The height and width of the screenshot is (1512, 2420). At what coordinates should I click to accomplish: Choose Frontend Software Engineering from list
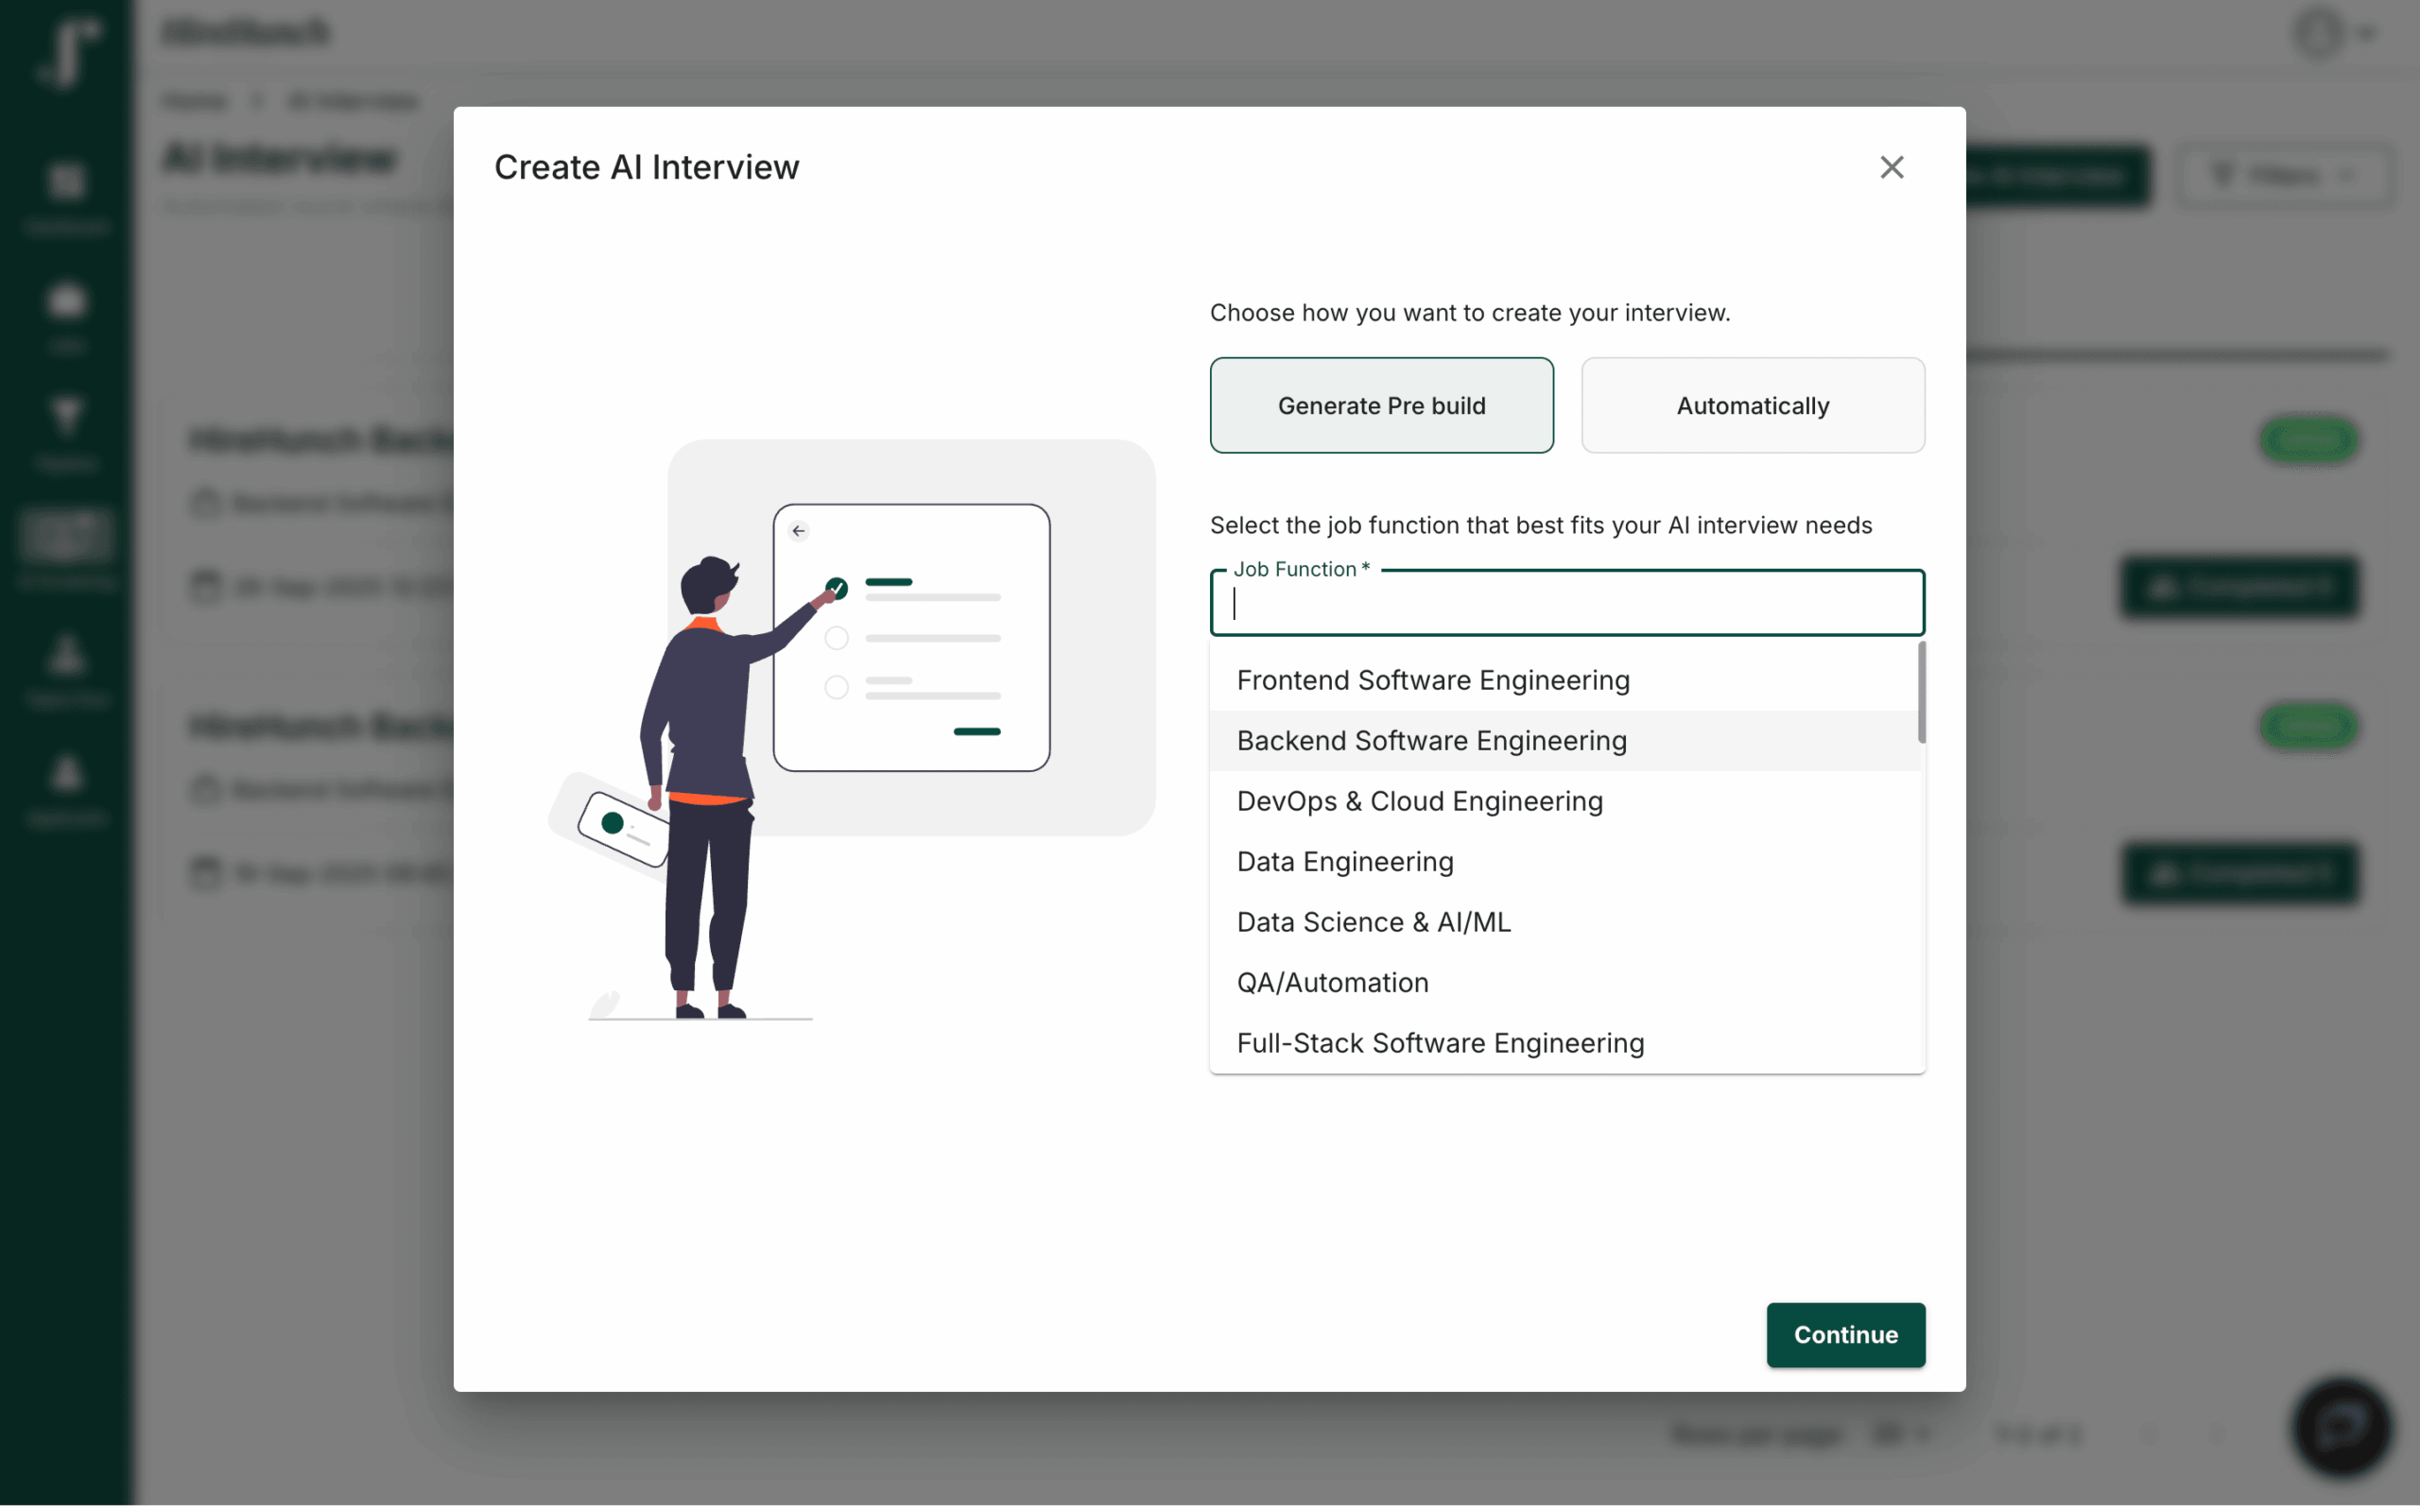tap(1432, 680)
